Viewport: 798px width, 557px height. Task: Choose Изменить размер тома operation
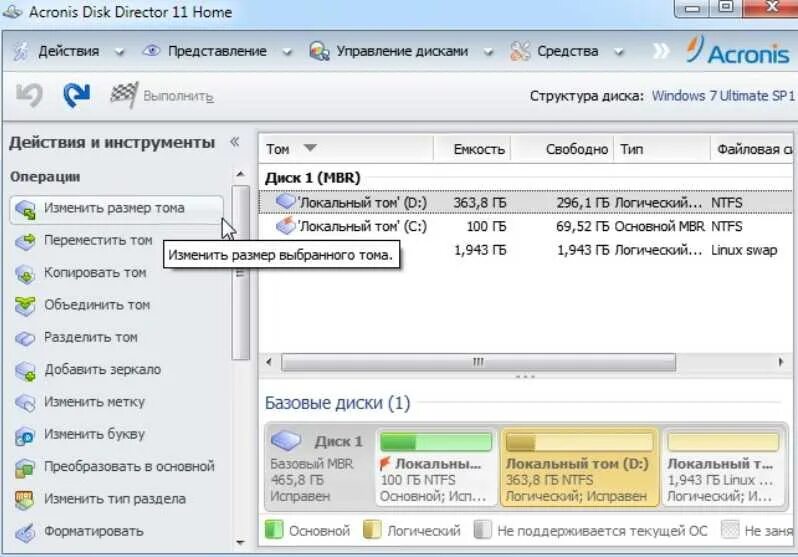click(117, 209)
